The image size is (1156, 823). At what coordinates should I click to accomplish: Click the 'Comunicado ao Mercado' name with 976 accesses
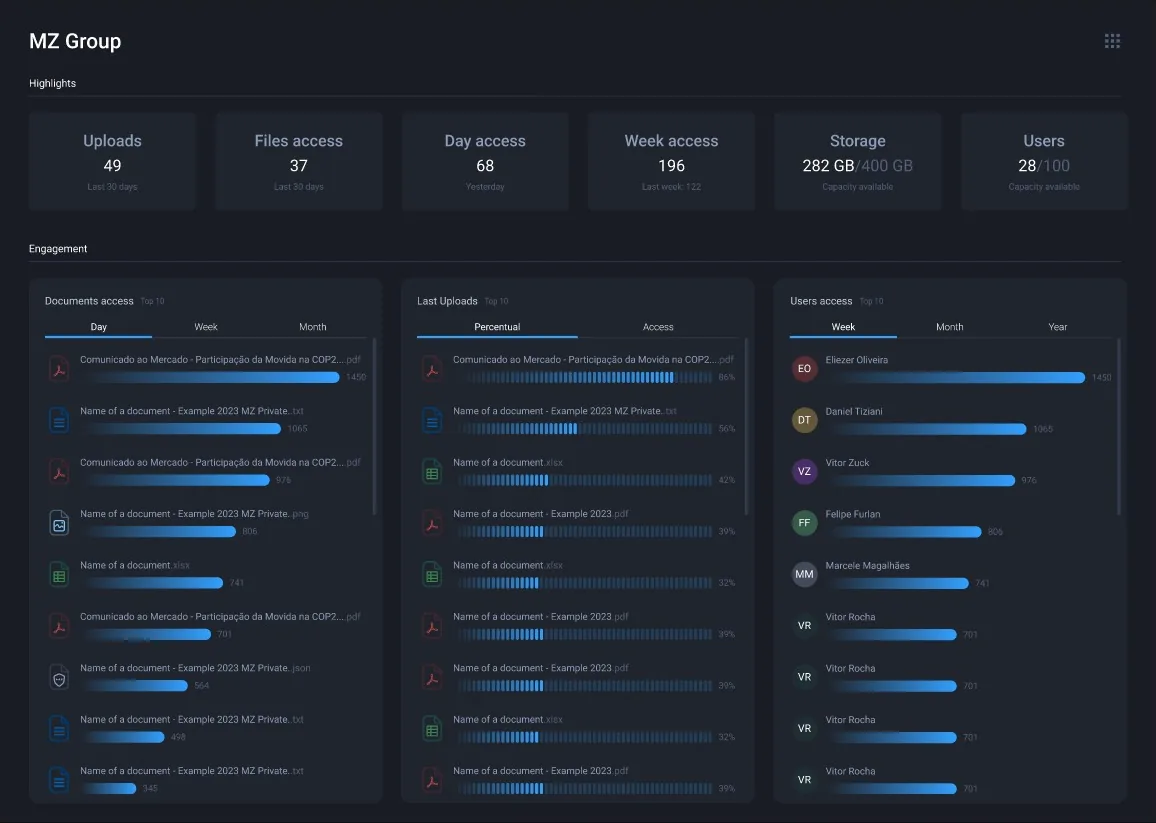click(220, 463)
